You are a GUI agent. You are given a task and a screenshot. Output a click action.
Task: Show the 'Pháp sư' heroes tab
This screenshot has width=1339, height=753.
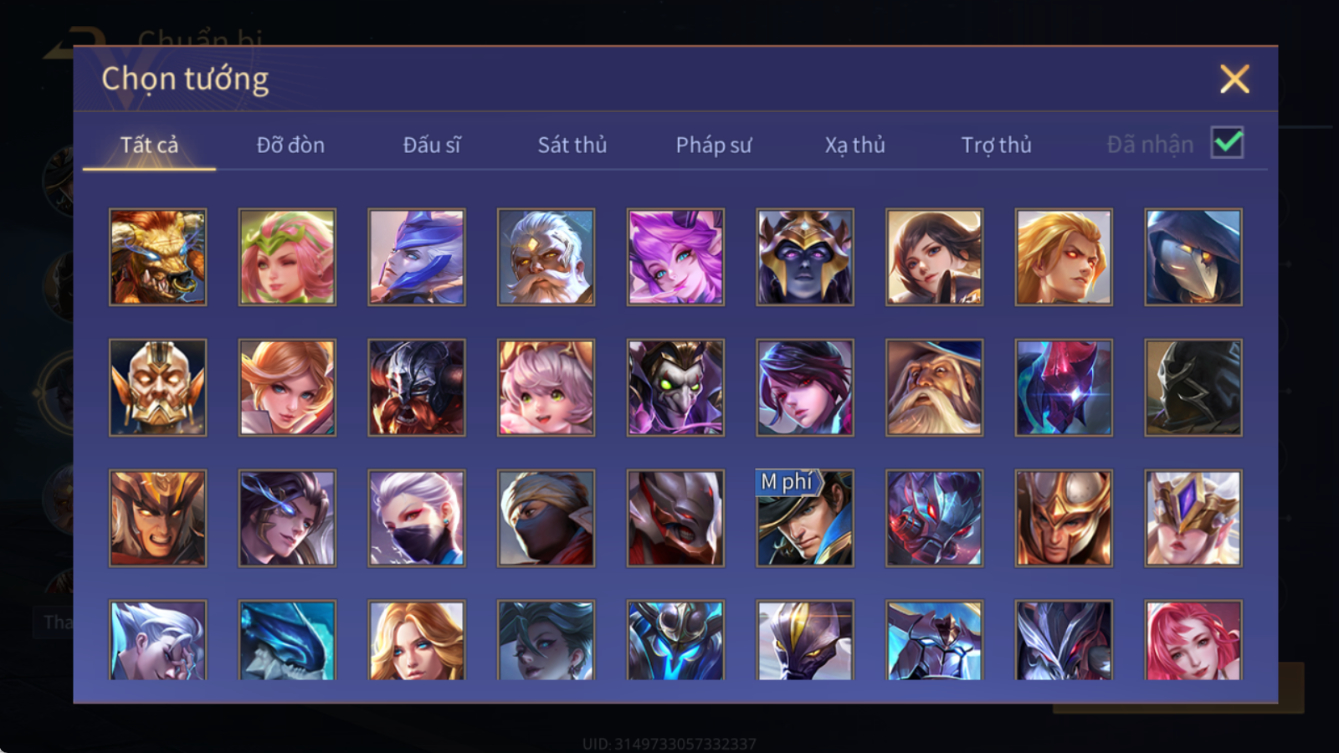(x=714, y=145)
